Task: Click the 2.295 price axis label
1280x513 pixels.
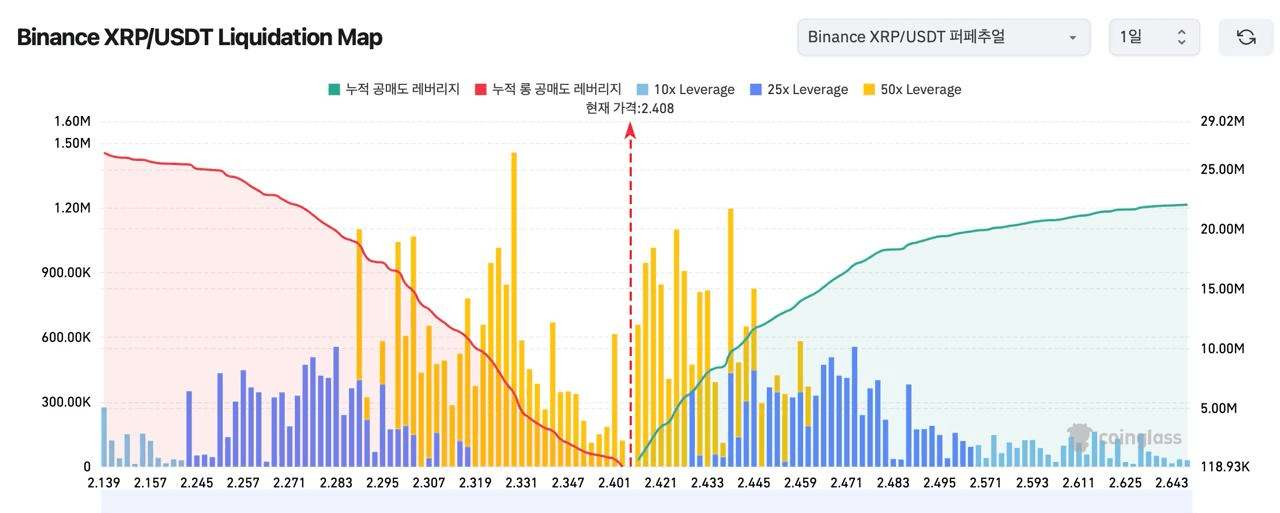Action: (x=382, y=483)
